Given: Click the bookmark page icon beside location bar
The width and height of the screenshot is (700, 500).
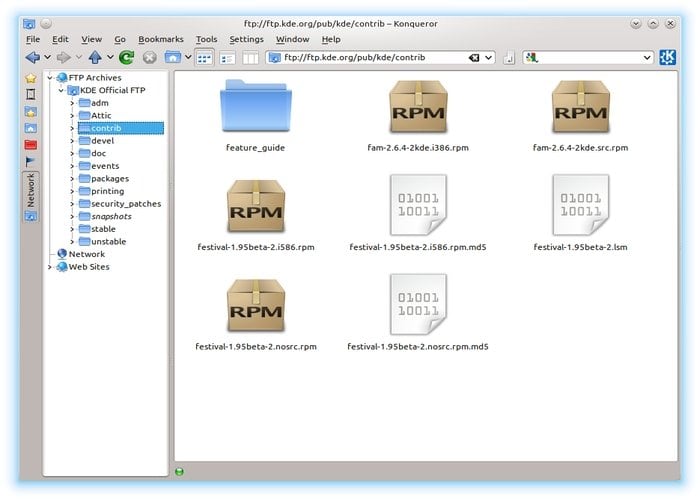Looking at the screenshot, I should [x=508, y=58].
